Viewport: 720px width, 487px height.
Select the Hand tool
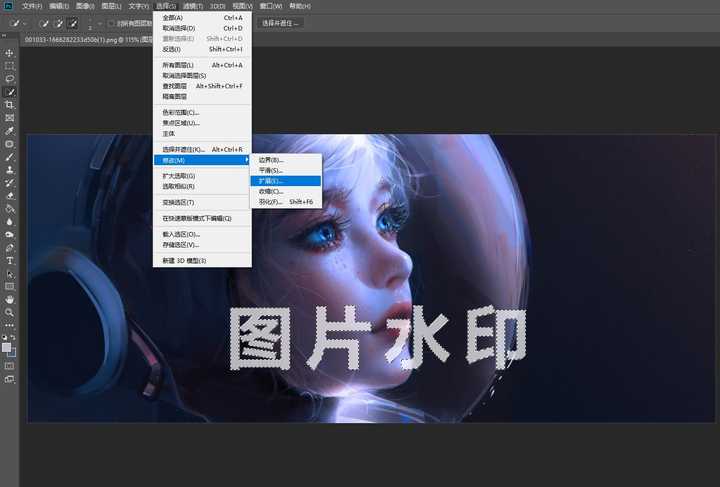(x=9, y=299)
